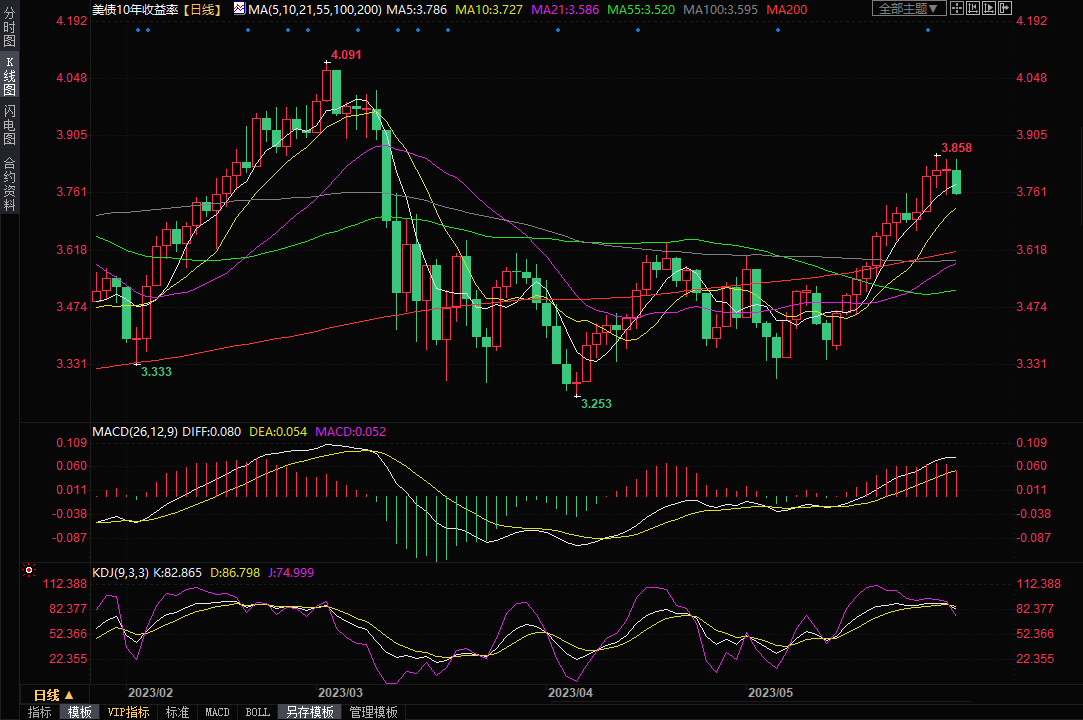Click the first layout icon beside 全部主题
This screenshot has height=720, width=1083.
tap(957, 9)
